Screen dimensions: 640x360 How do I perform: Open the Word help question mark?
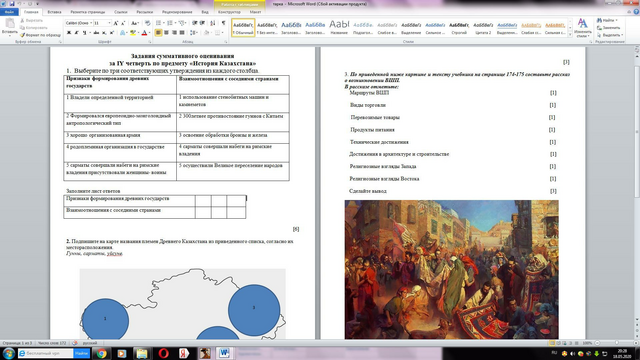click(636, 12)
